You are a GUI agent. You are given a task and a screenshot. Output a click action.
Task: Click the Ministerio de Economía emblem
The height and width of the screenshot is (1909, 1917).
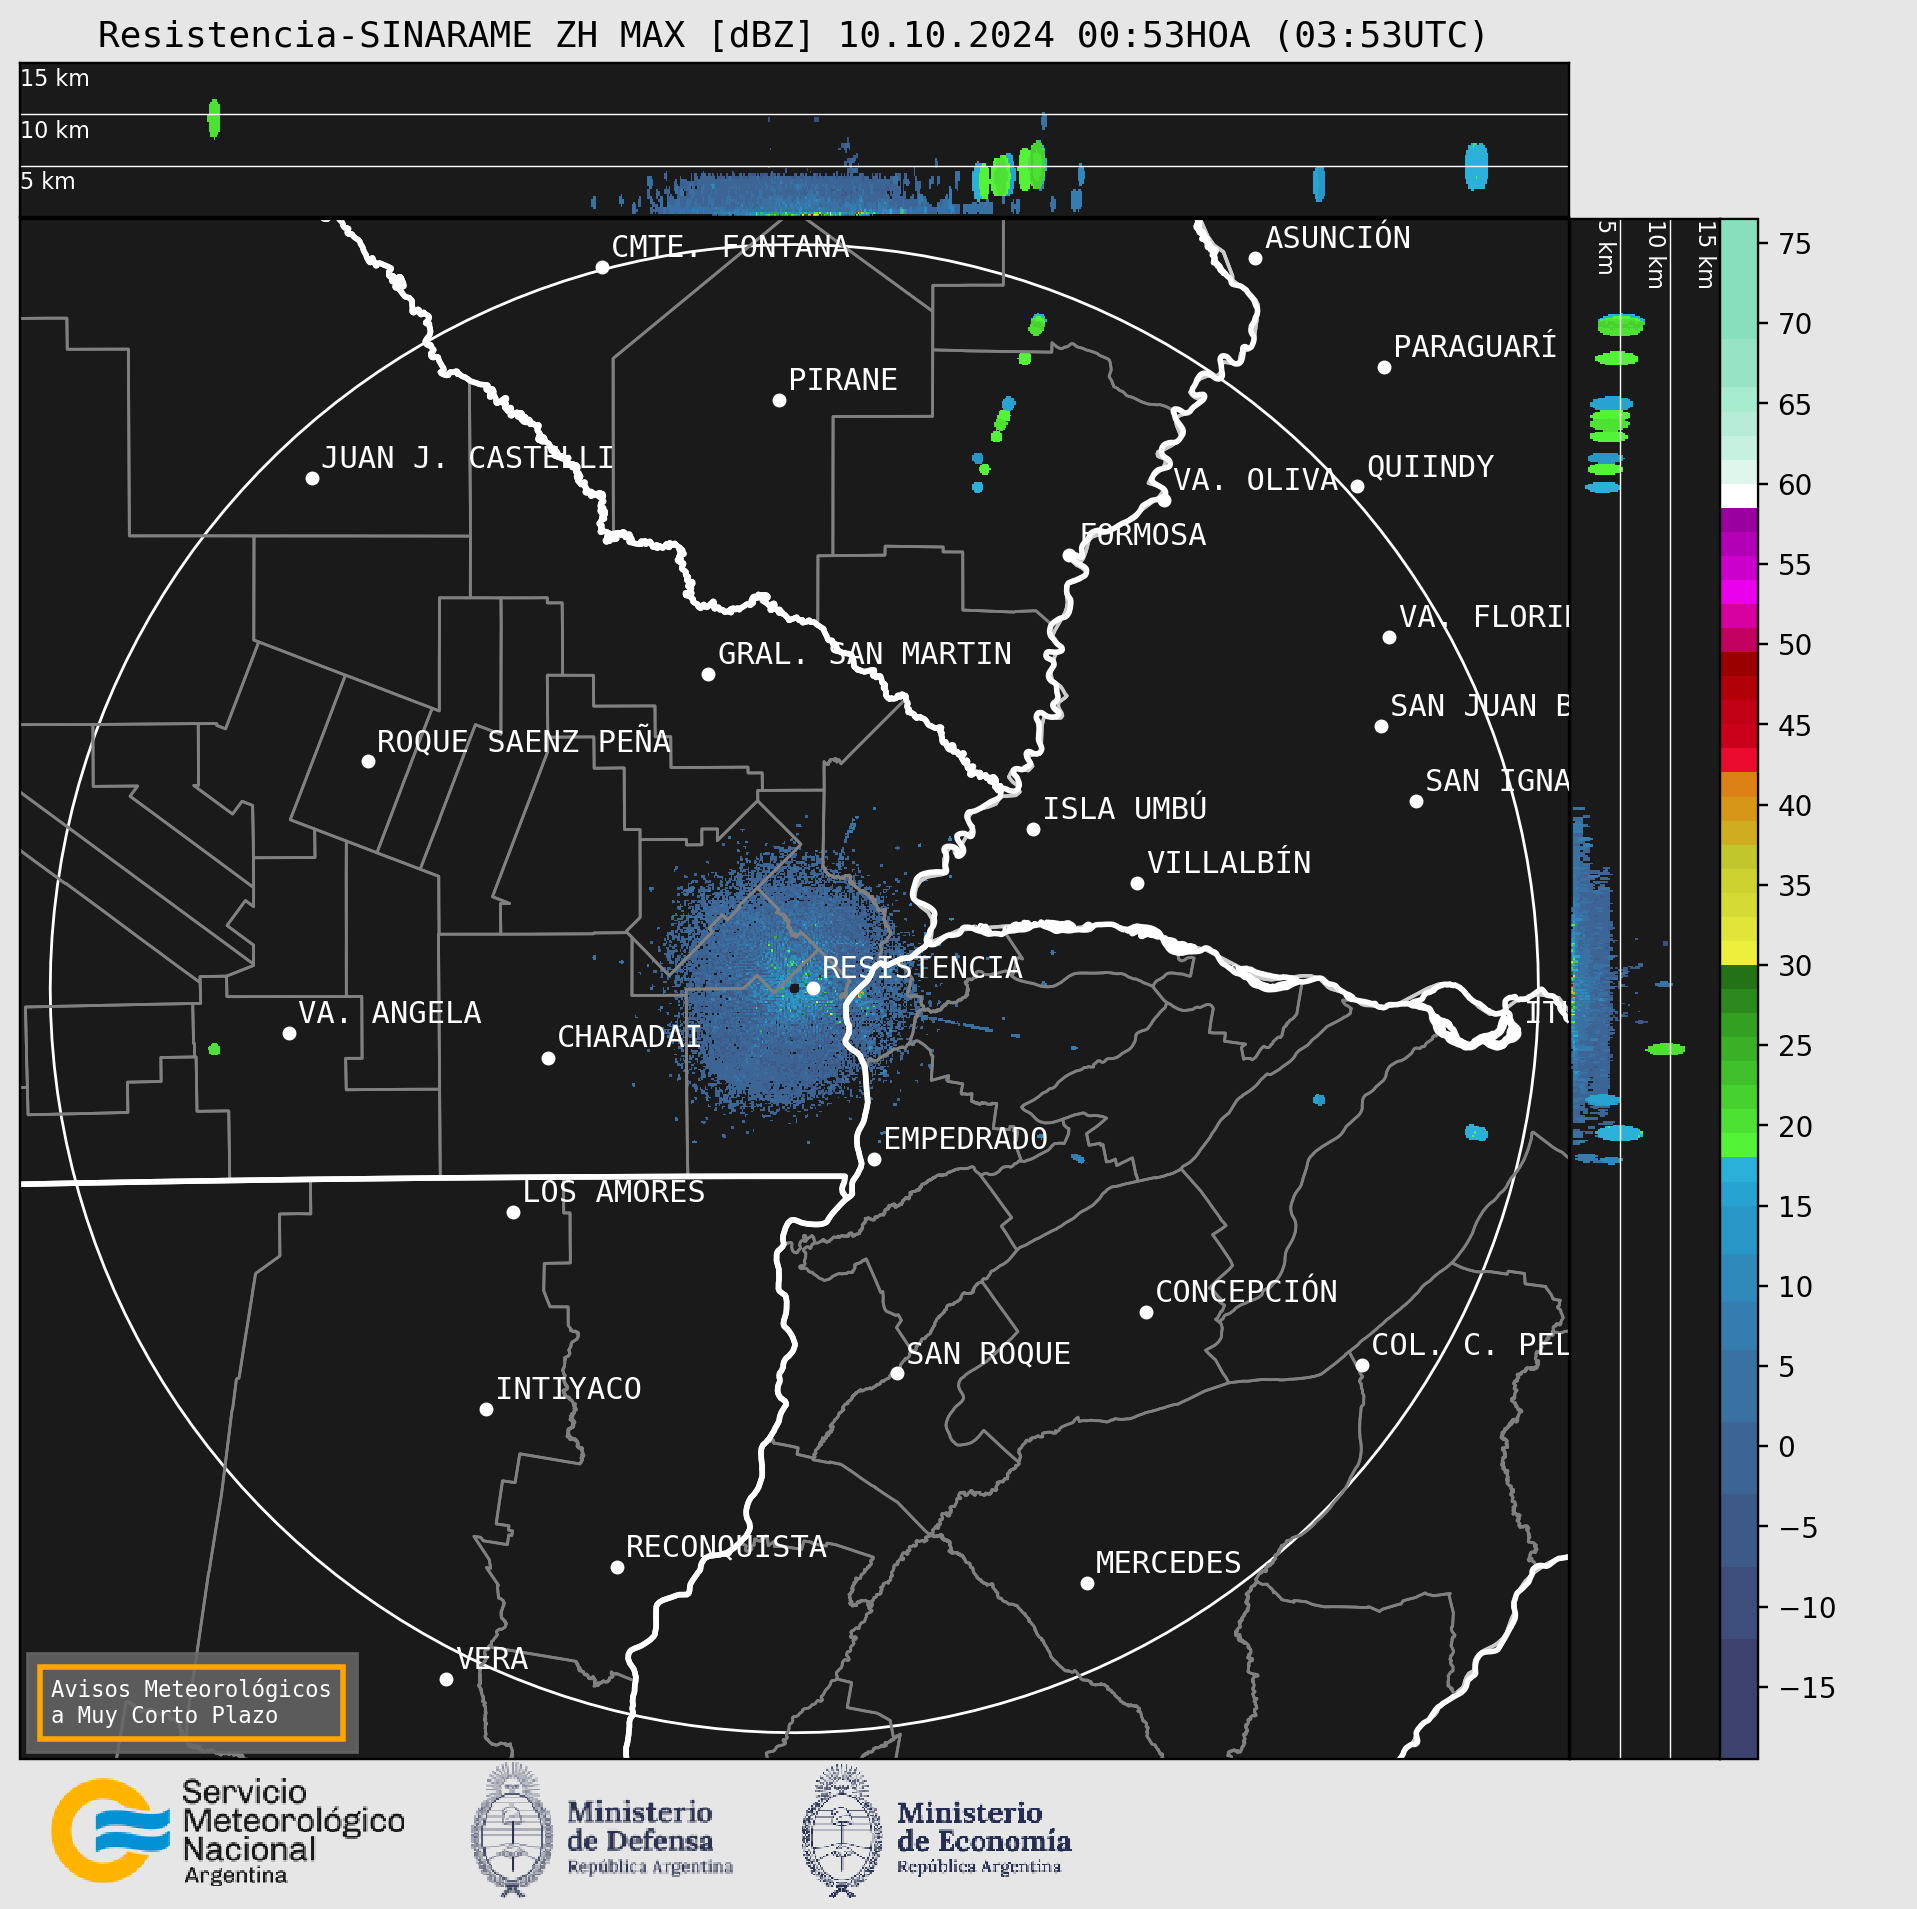point(842,1830)
